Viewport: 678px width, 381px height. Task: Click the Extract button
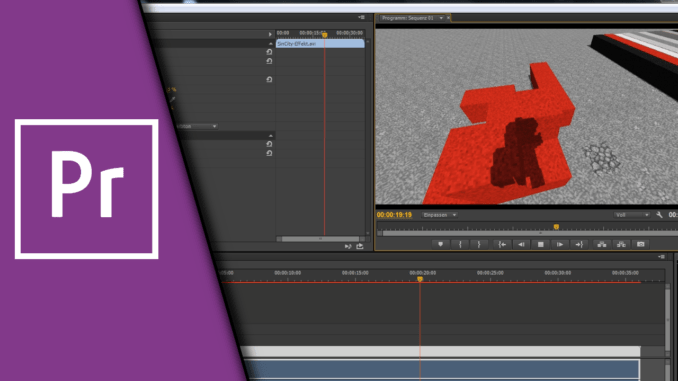621,244
